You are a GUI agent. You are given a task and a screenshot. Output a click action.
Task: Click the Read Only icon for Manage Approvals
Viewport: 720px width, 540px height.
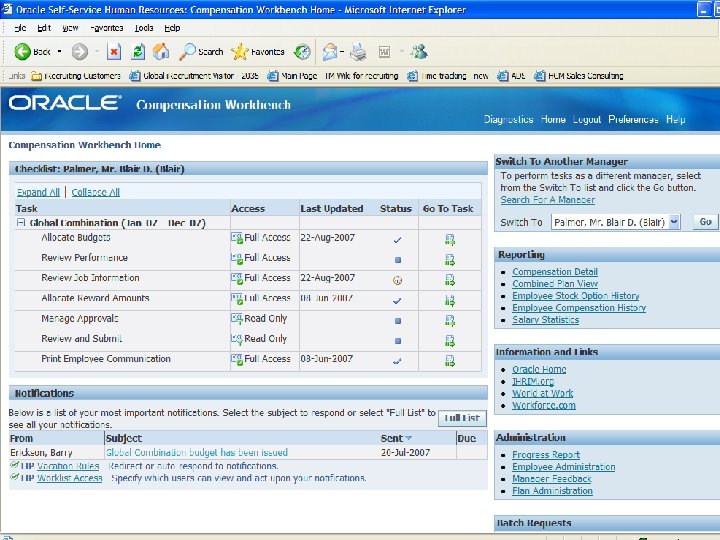(237, 319)
